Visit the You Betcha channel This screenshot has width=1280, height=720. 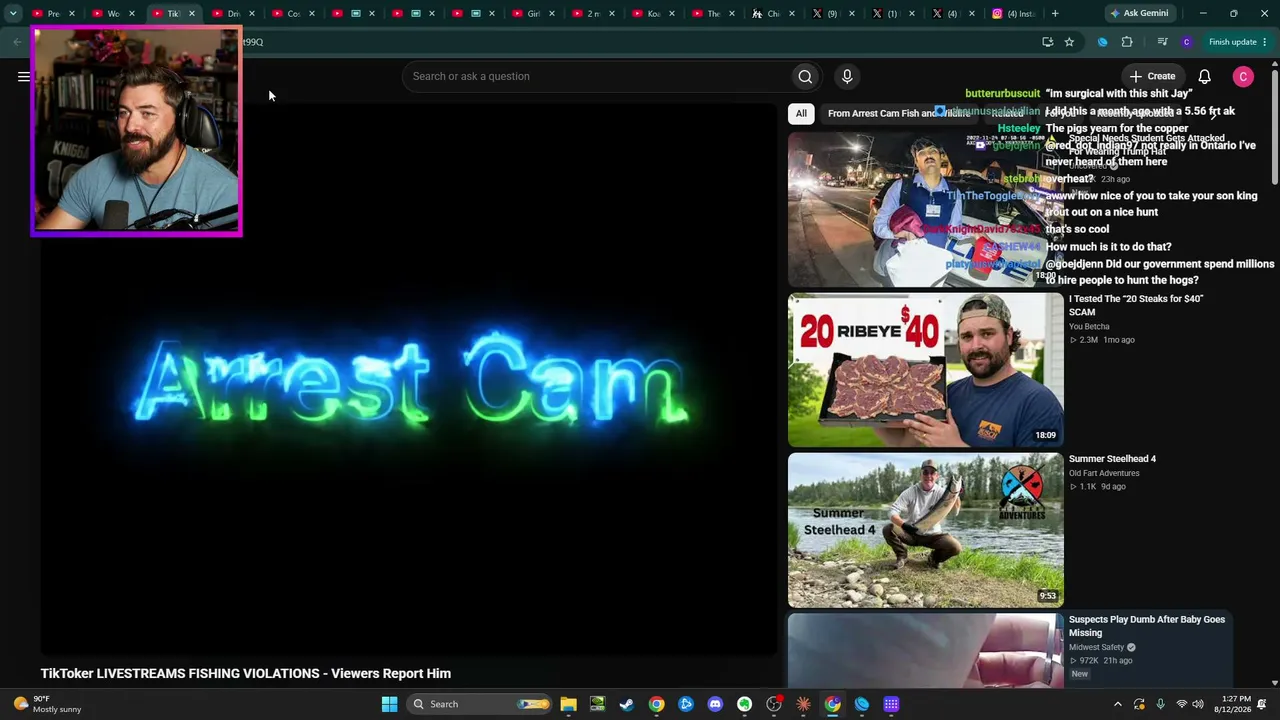coord(1089,326)
